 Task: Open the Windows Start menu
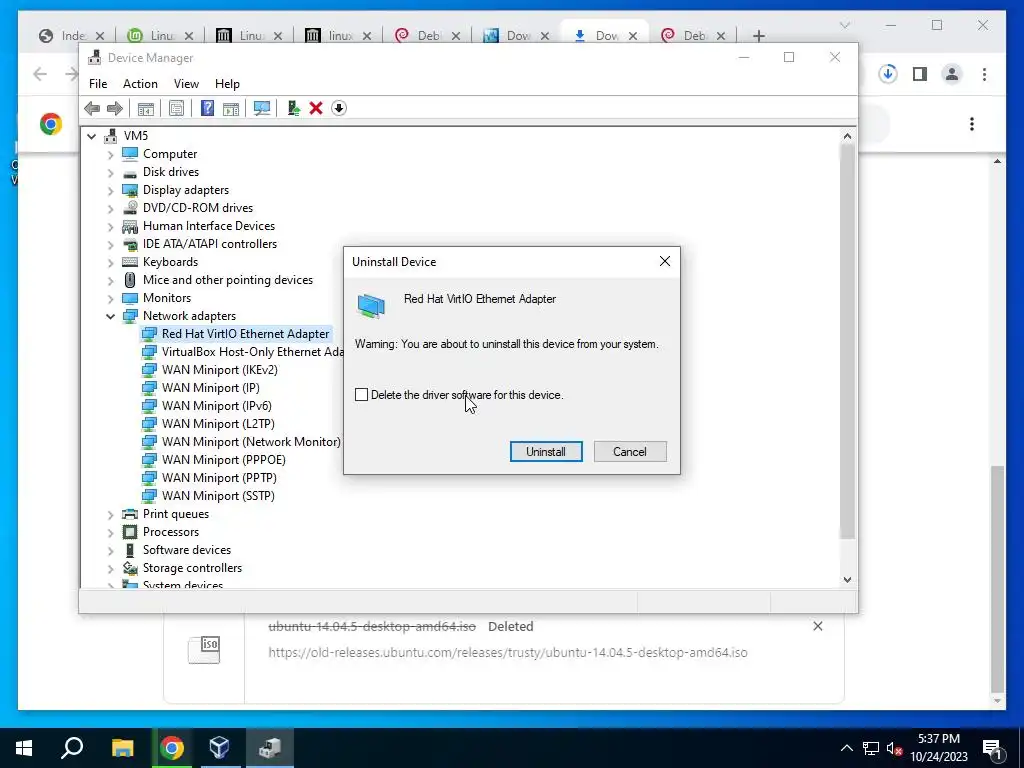pos(24,748)
